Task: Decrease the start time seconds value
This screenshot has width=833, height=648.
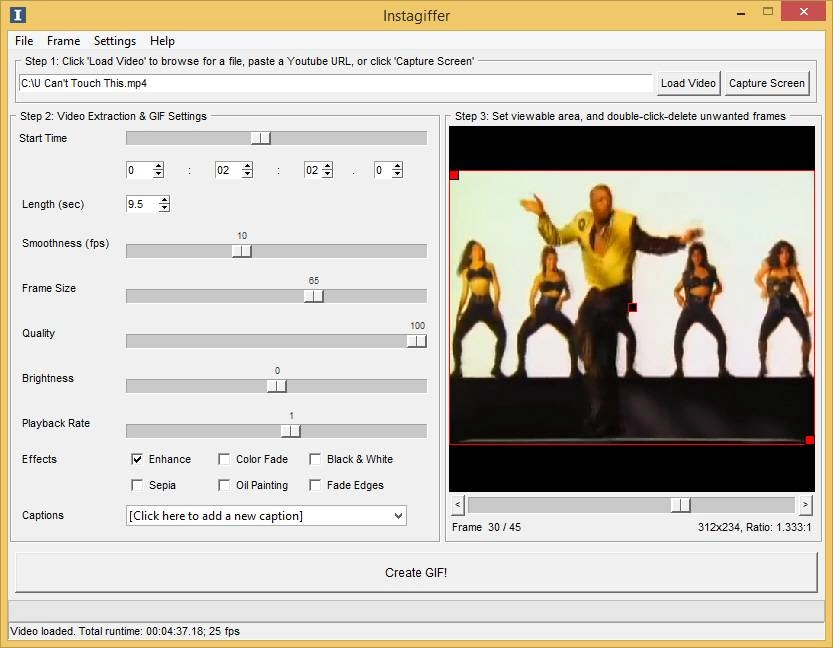Action: [x=328, y=174]
